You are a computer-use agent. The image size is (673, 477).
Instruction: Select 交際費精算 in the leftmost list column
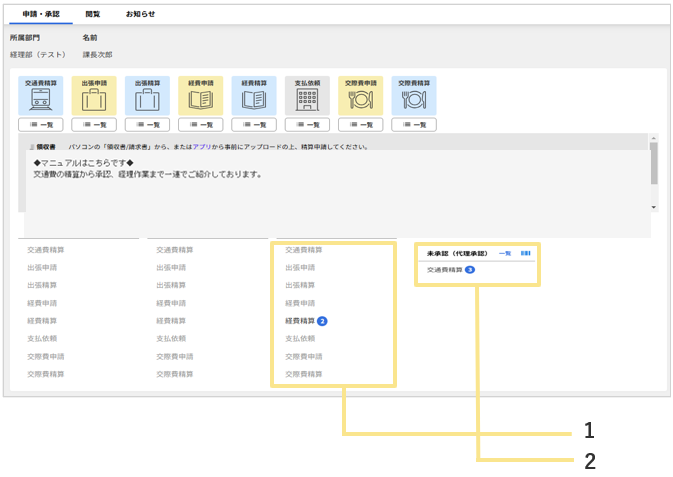[46, 374]
